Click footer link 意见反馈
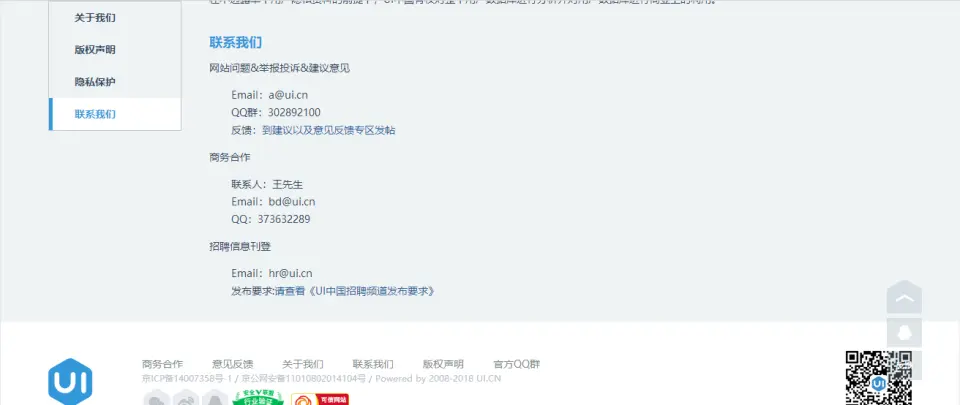 pyautogui.click(x=233, y=364)
